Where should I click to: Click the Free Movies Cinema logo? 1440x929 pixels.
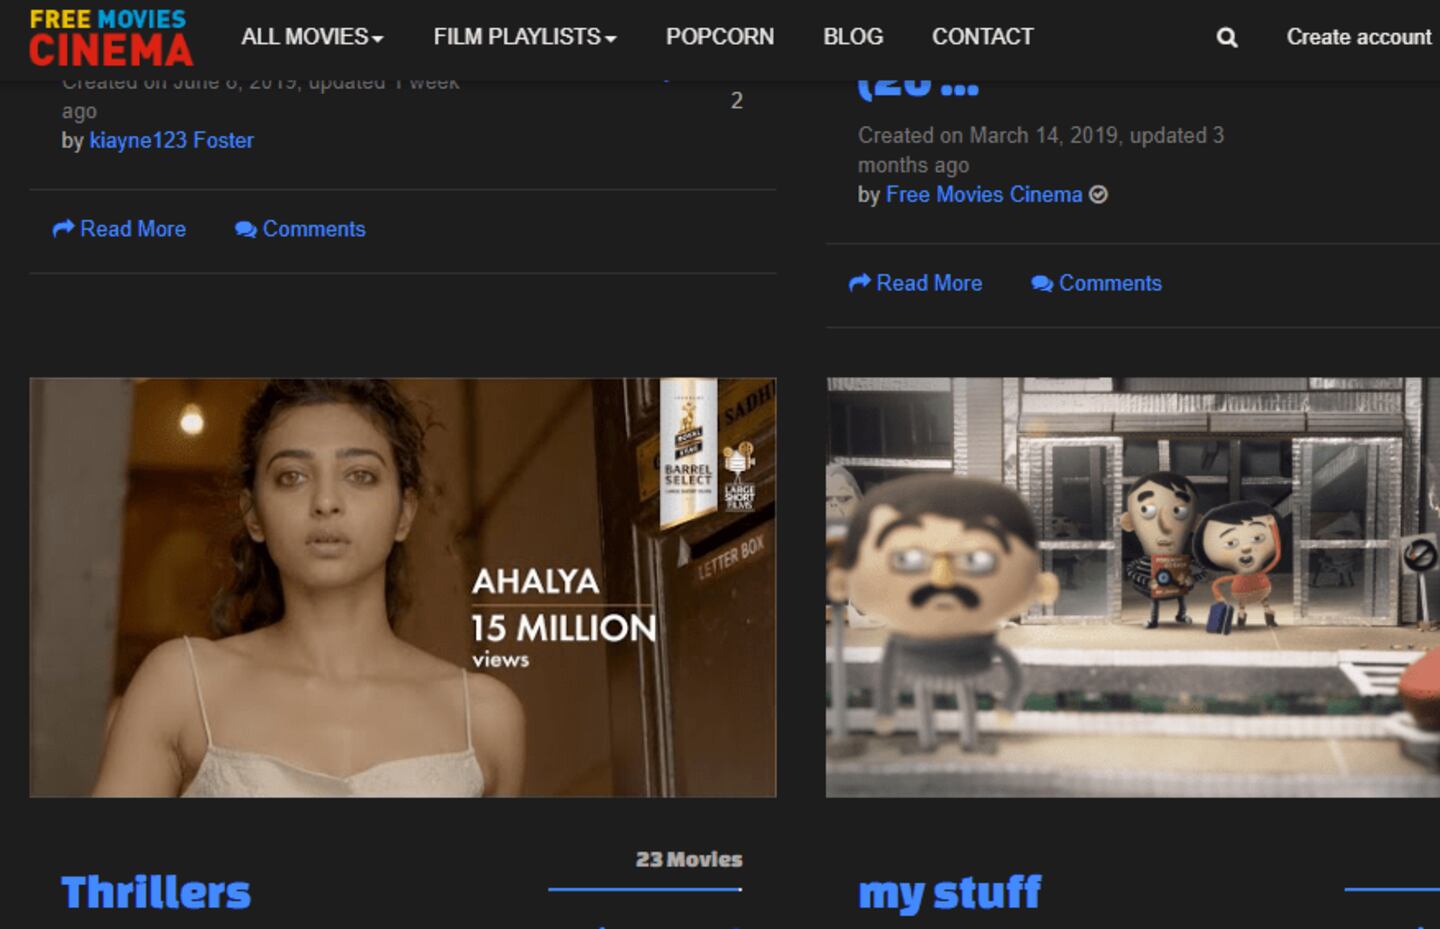click(x=110, y=38)
